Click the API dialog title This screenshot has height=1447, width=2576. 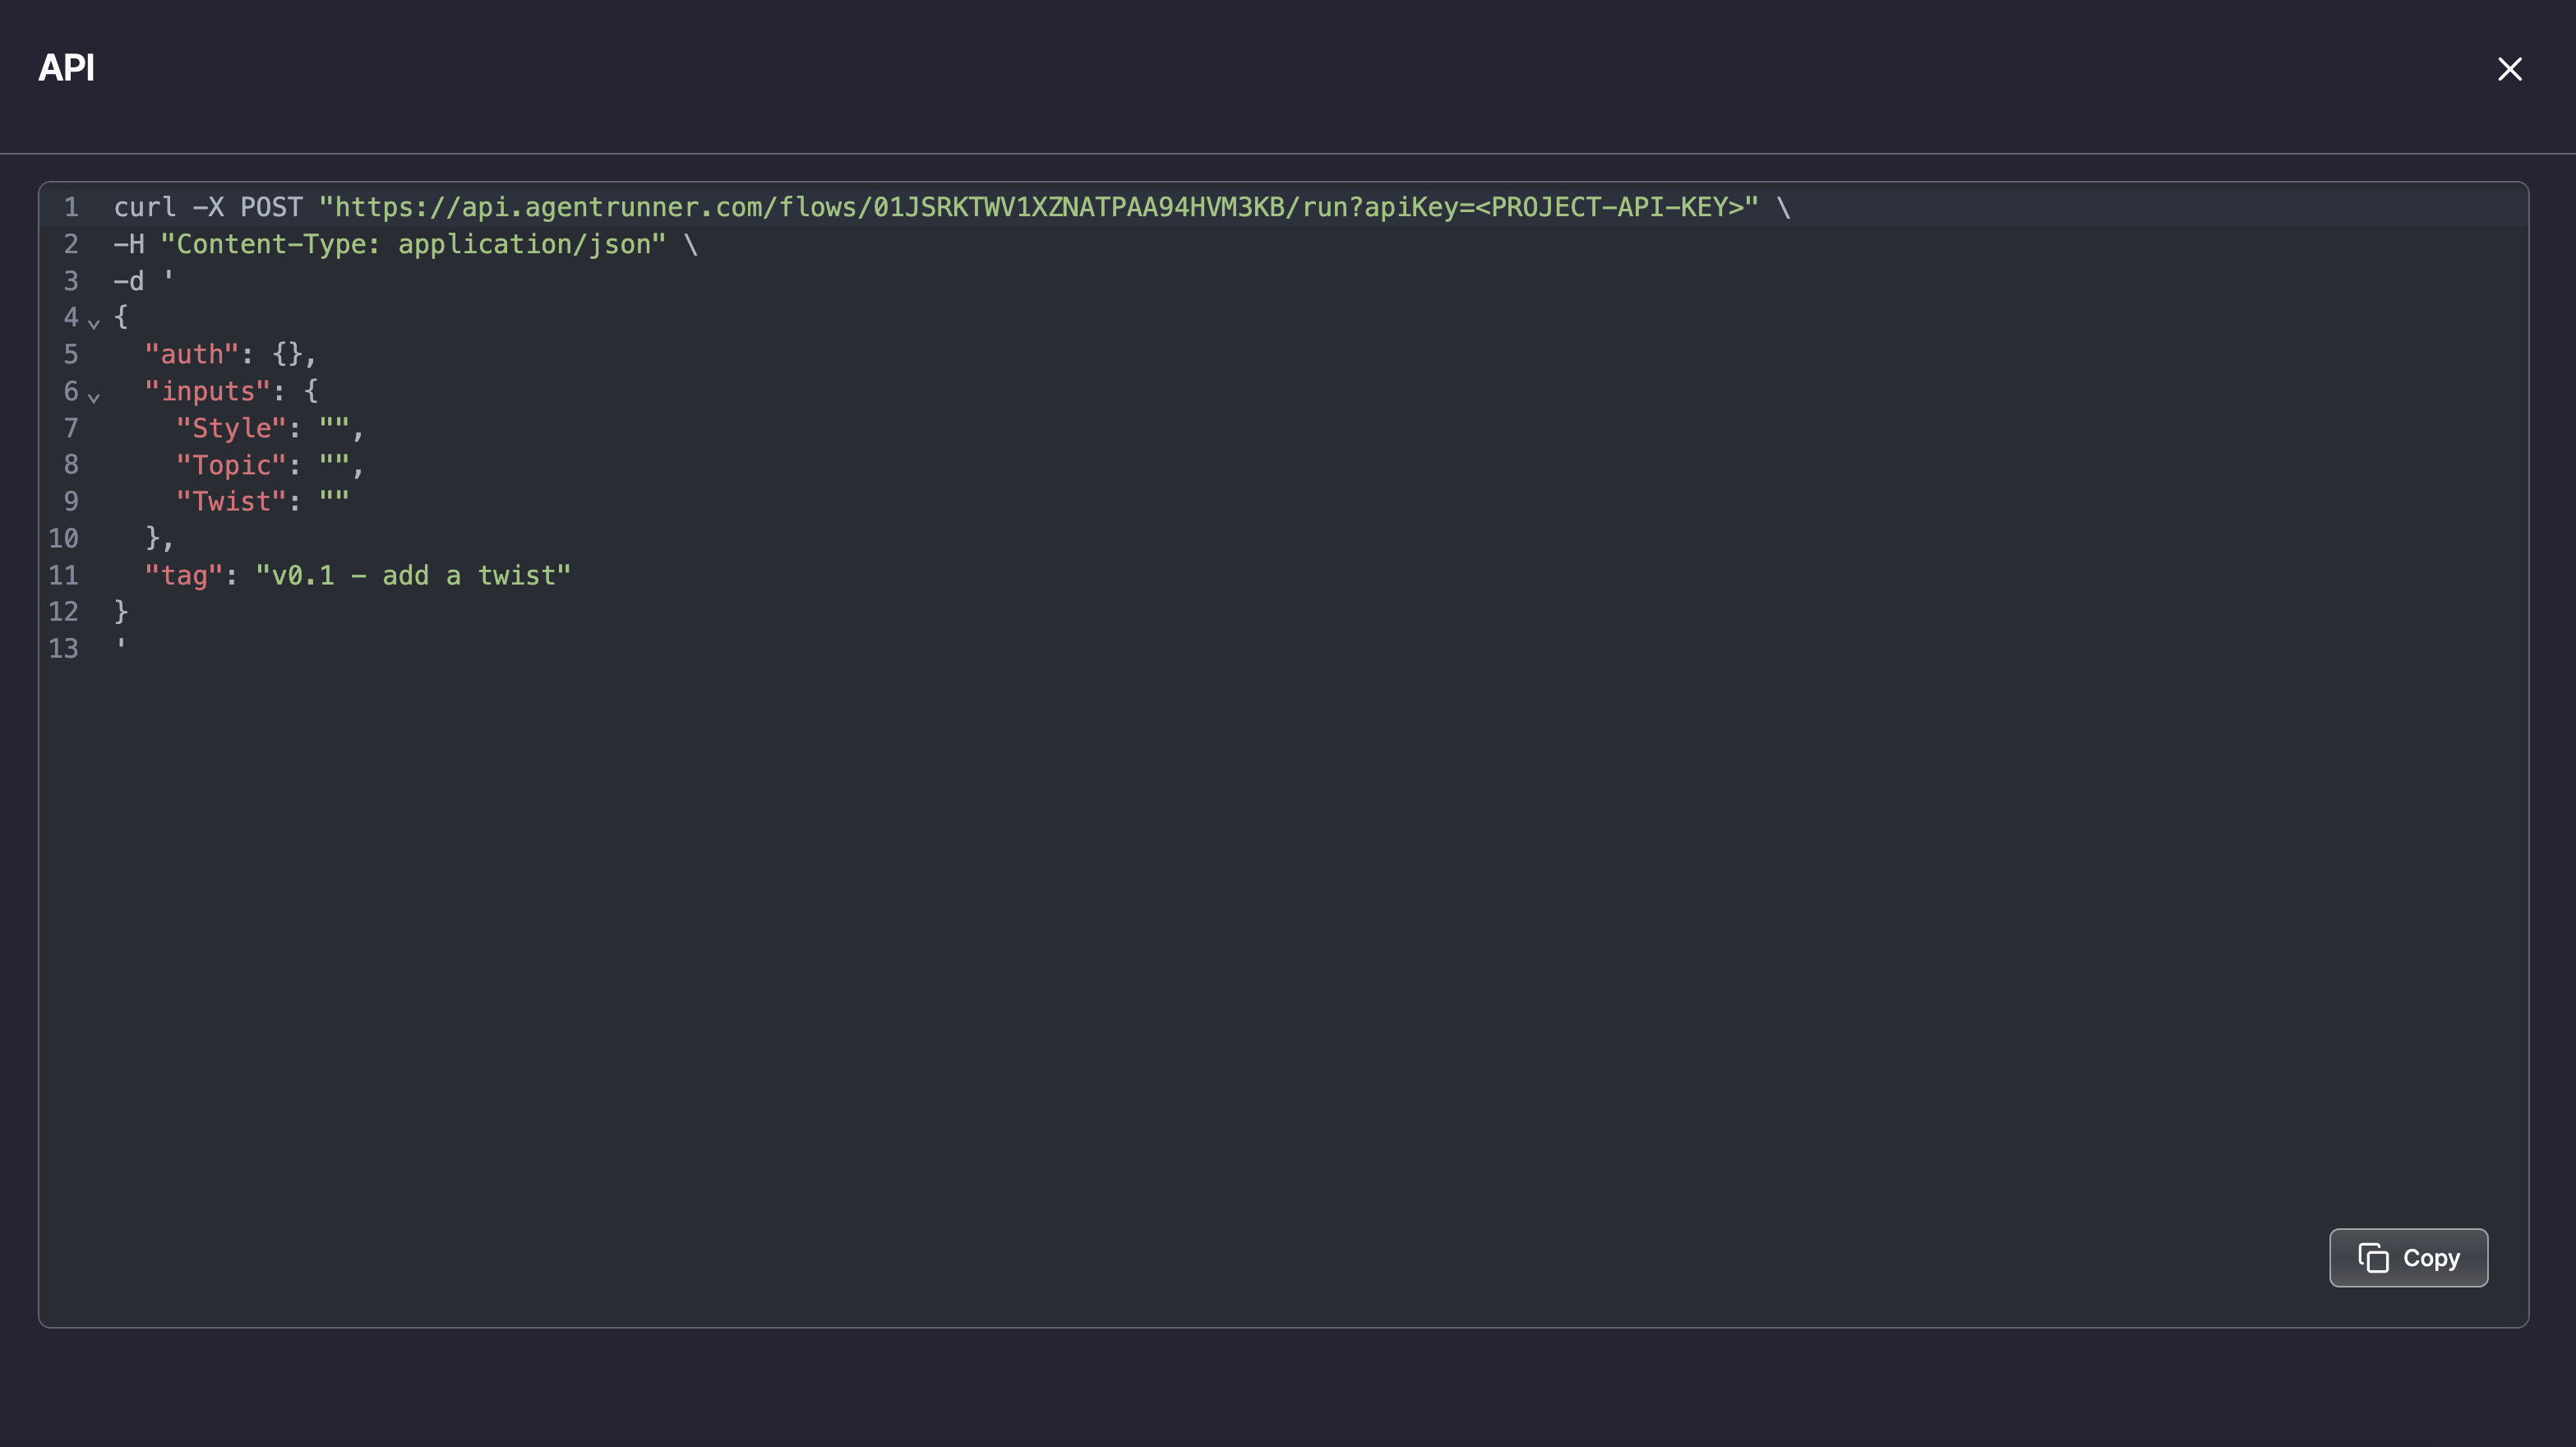click(x=66, y=68)
